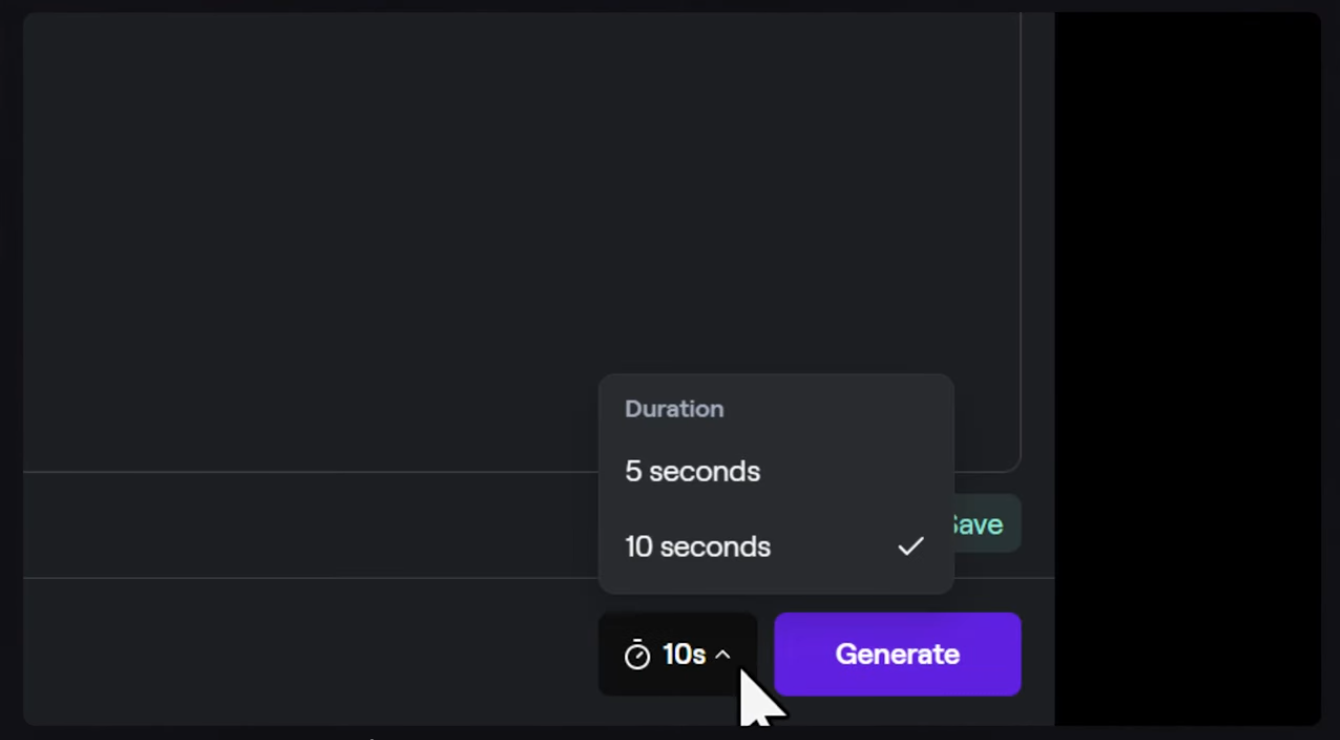Collapse the duration menu using the caret arrow
Image resolution: width=1340 pixels, height=740 pixels.
click(723, 654)
